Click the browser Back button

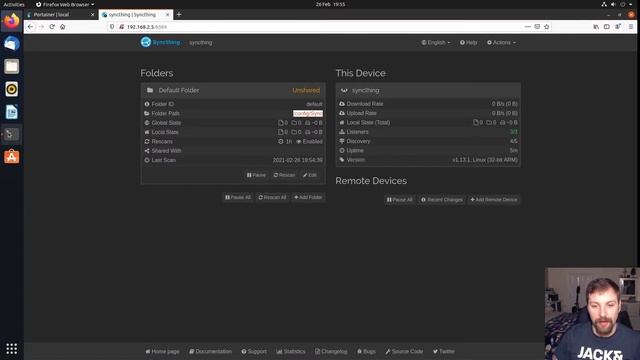[31, 27]
